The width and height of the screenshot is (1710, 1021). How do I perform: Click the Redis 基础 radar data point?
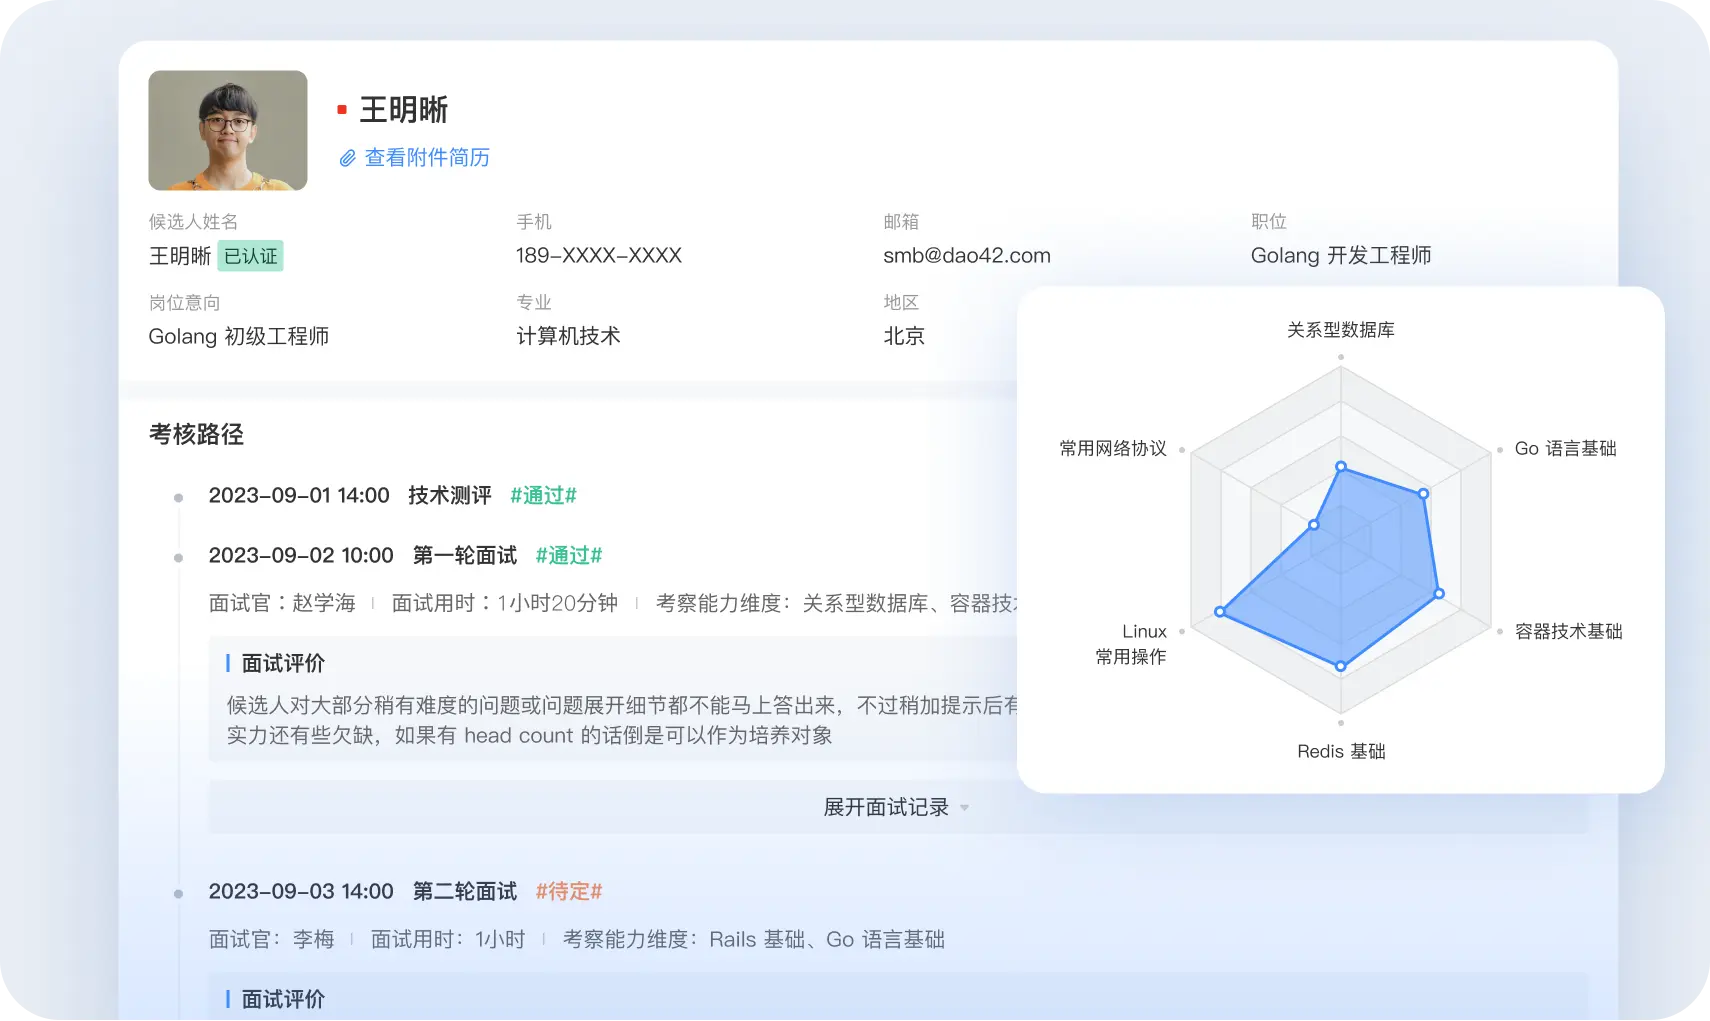coord(1341,666)
